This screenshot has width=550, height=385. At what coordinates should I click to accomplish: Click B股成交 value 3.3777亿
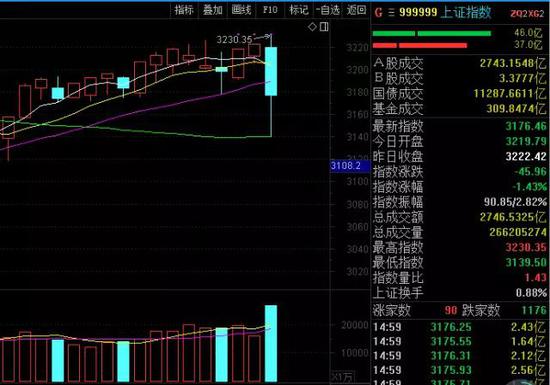tap(523, 78)
